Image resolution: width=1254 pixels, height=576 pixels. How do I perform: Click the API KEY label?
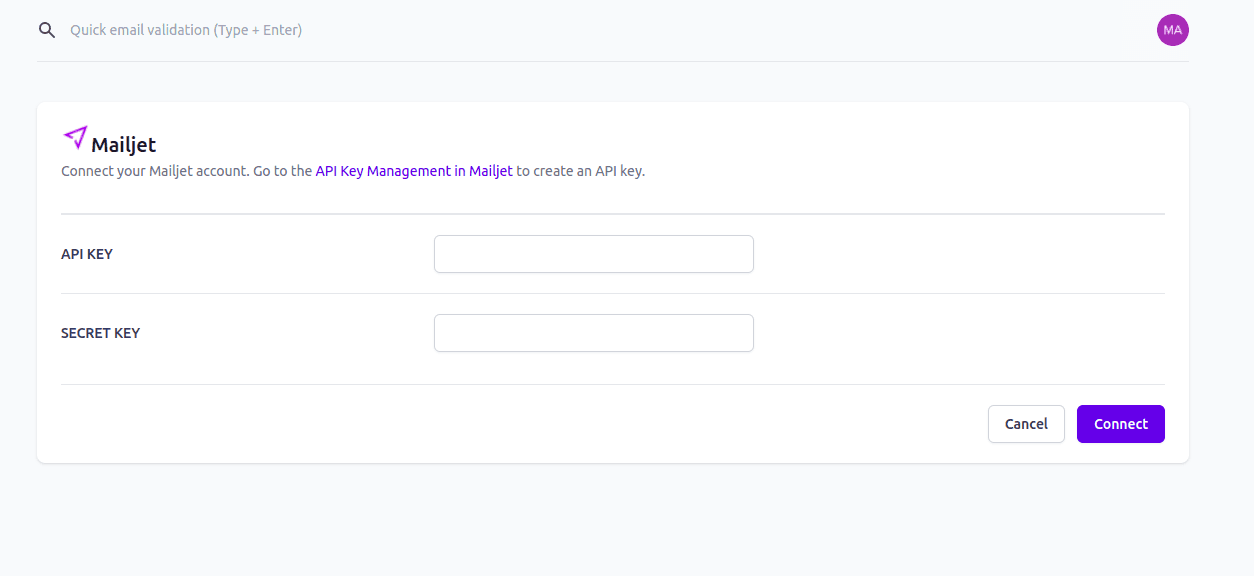pyautogui.click(x=87, y=253)
